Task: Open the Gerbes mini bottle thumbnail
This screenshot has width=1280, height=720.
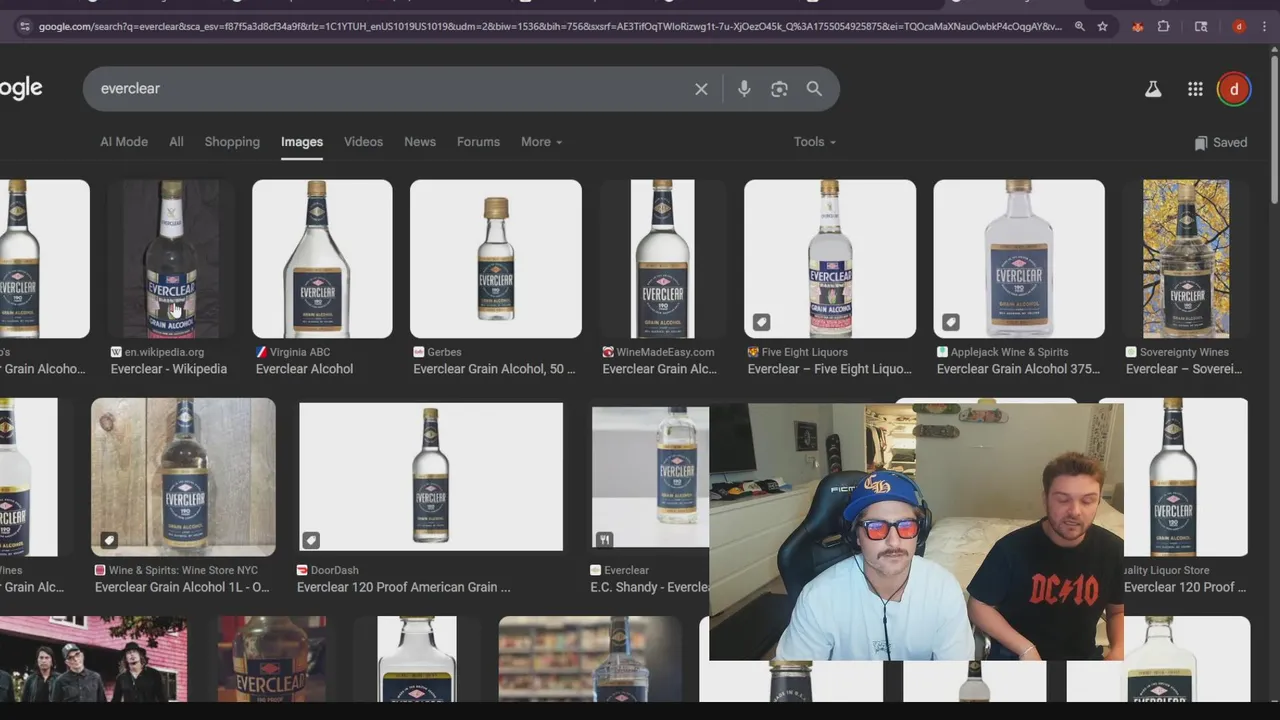Action: [x=496, y=259]
